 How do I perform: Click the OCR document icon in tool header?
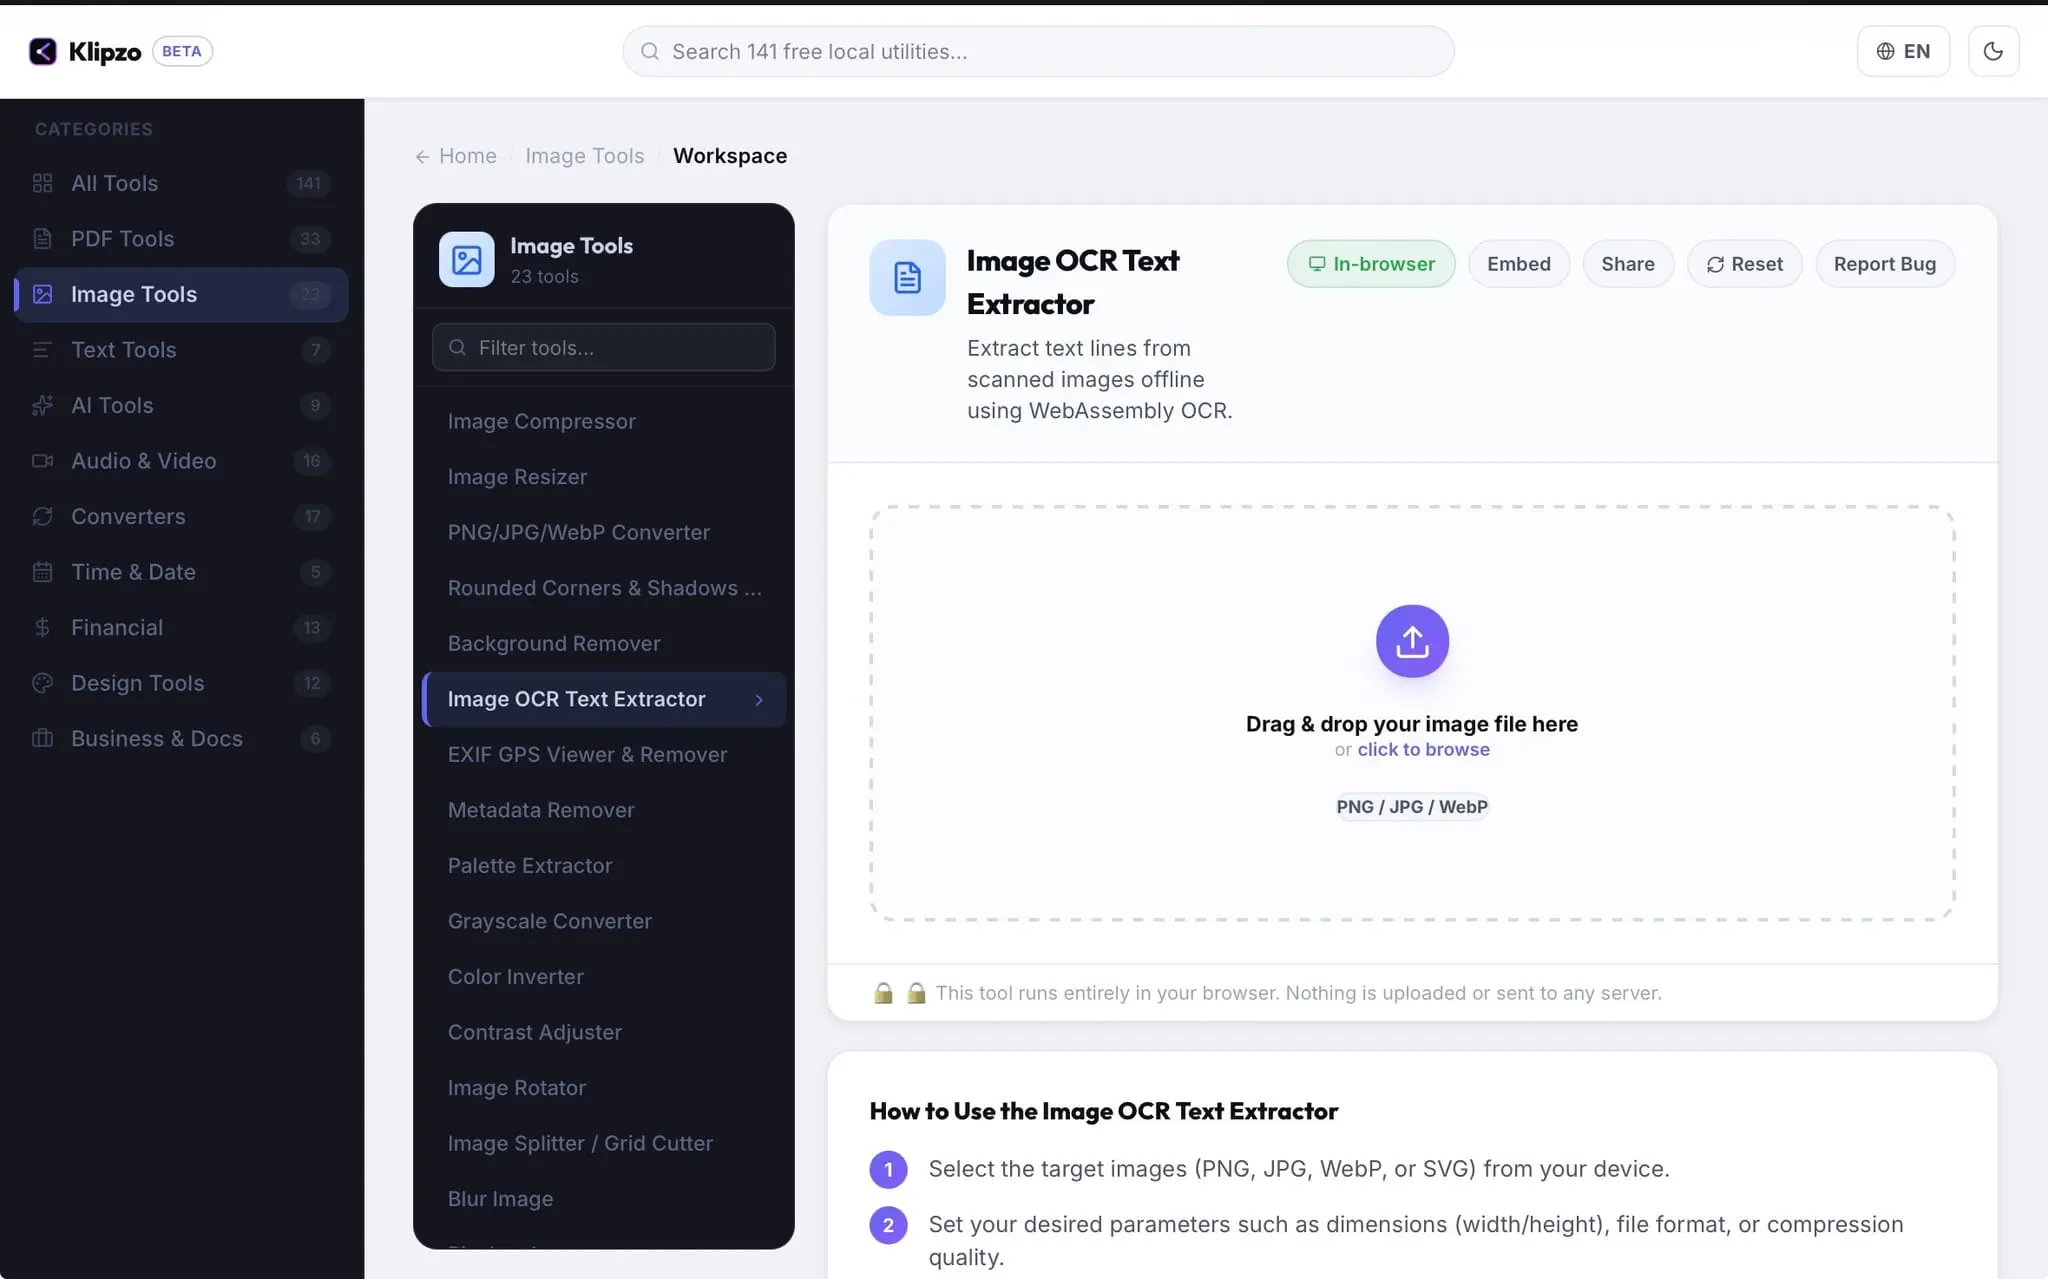point(907,277)
